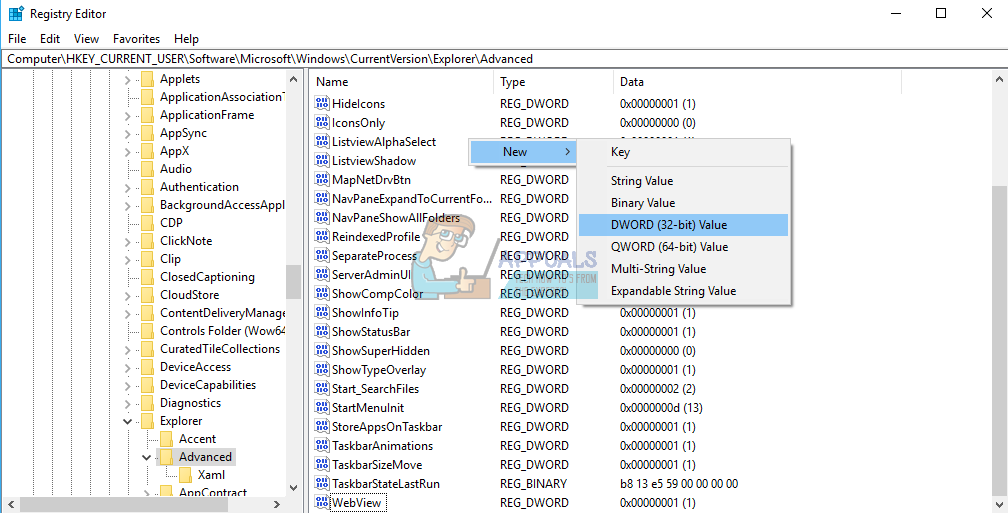This screenshot has width=1008, height=513.
Task: Select the CuratedTileCollections tree item
Action: [220, 349]
